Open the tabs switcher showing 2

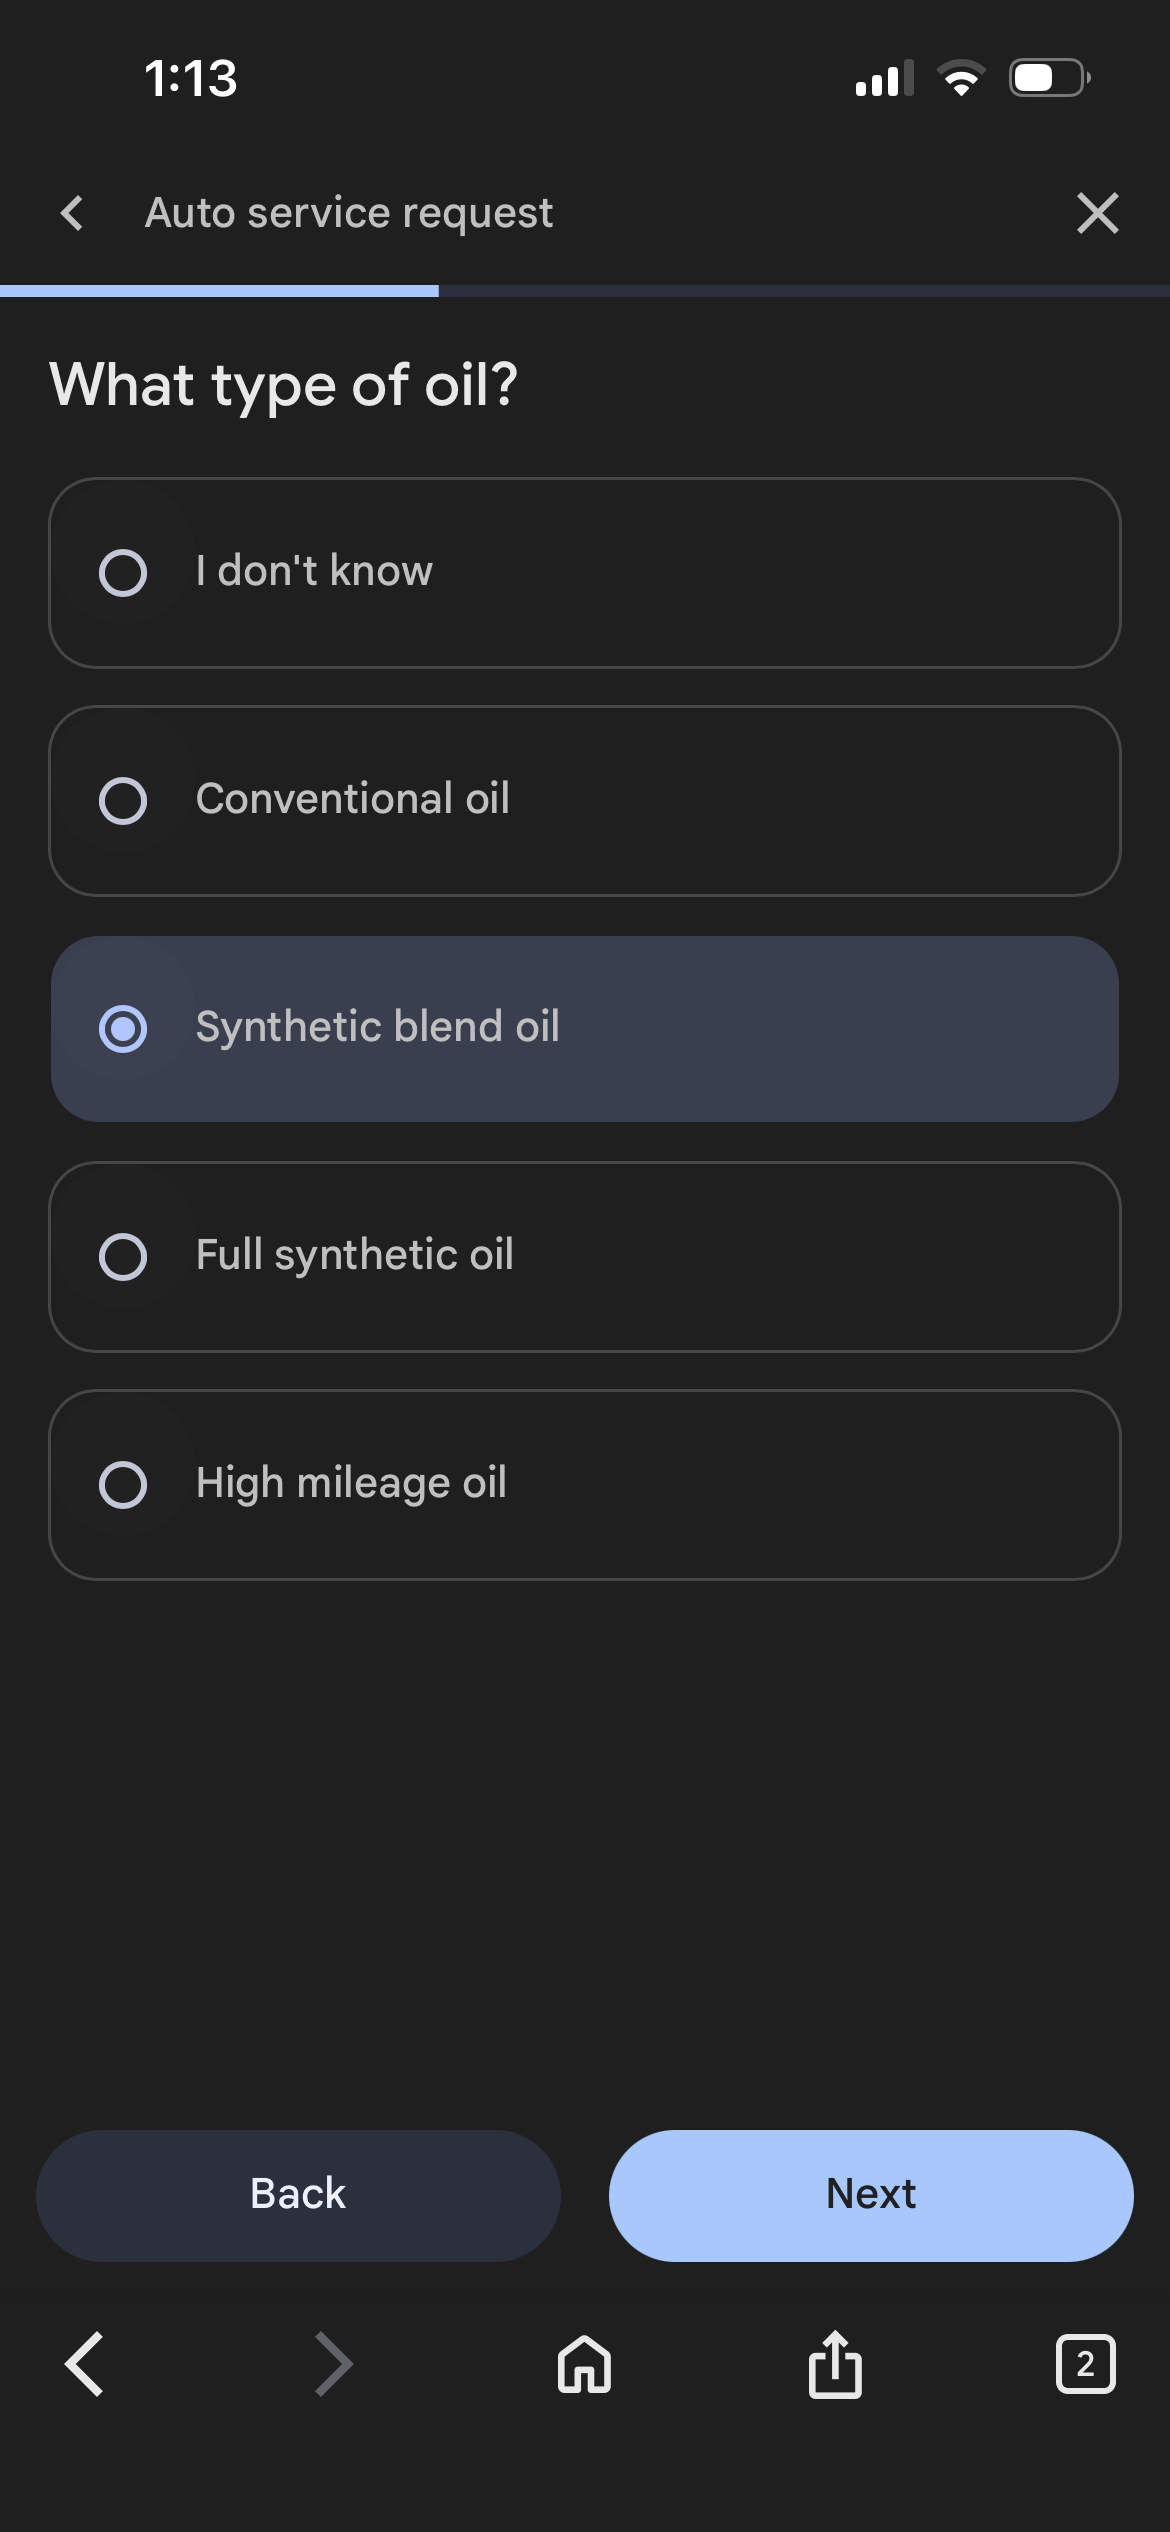(1085, 2365)
